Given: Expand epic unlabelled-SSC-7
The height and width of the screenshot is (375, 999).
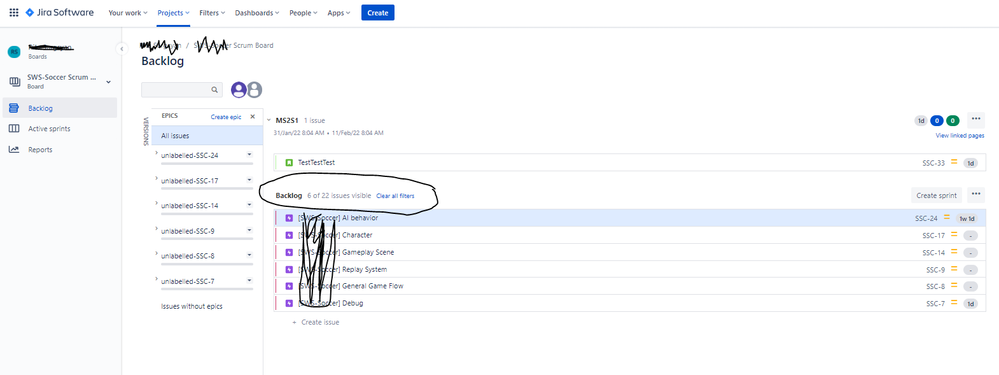Looking at the screenshot, I should [157, 278].
